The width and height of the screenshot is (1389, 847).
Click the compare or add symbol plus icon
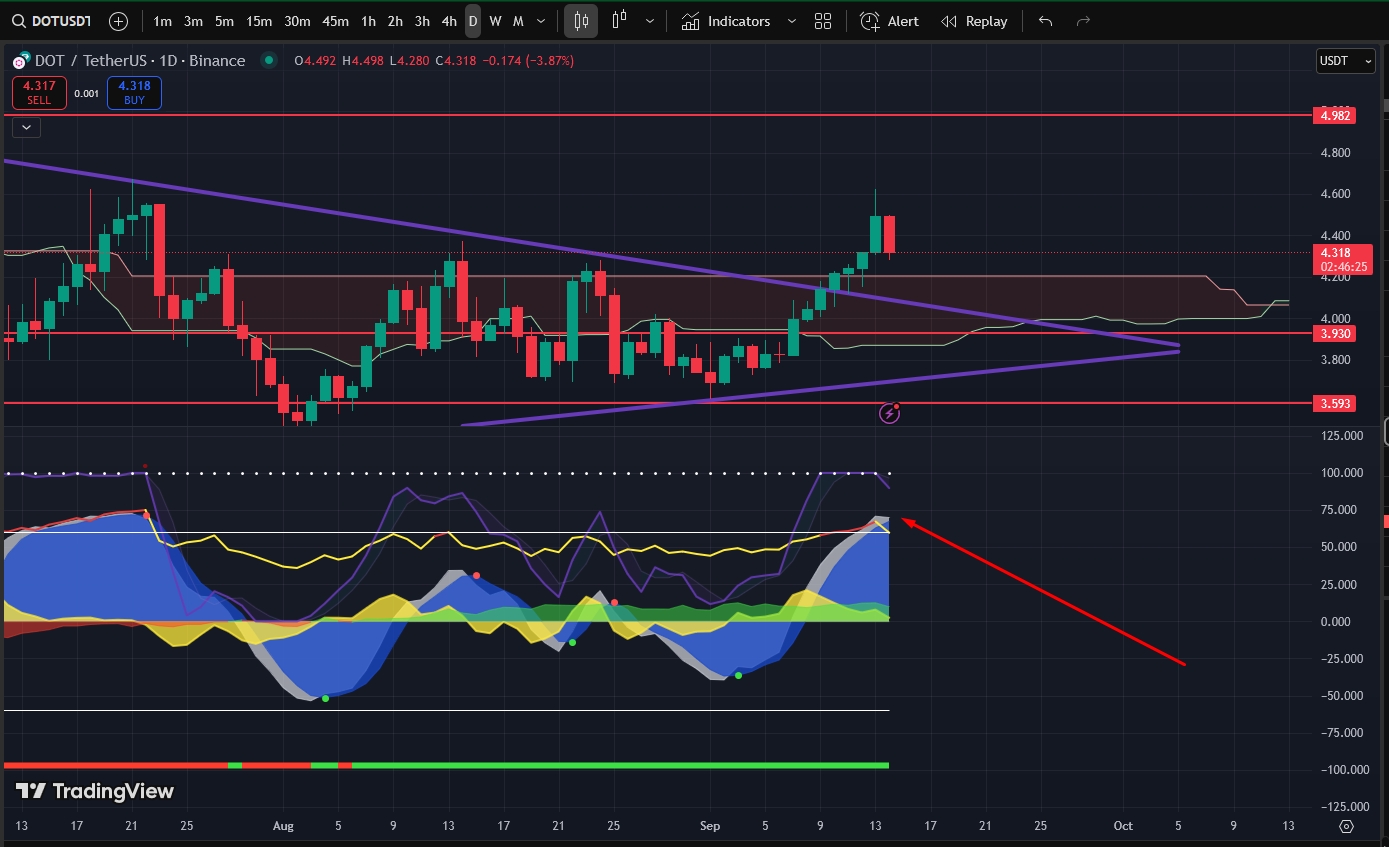pos(118,21)
